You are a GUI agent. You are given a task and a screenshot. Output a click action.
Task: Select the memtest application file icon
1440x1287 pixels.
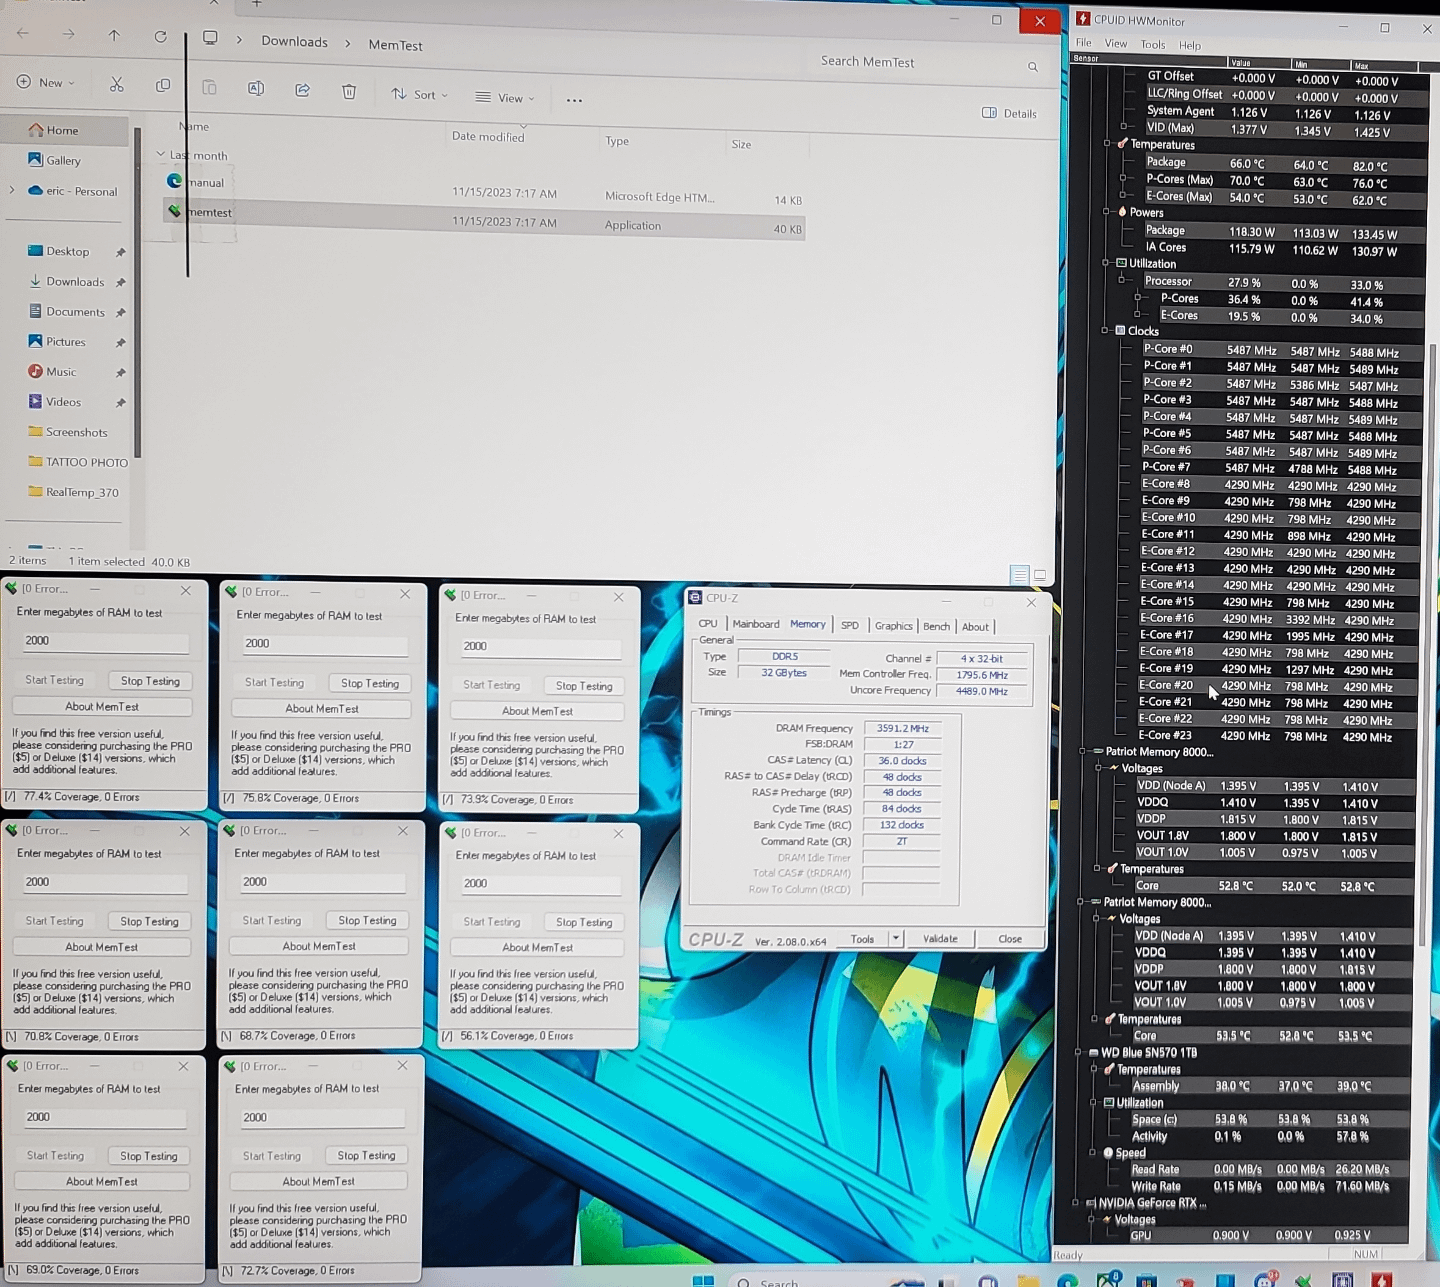175,211
